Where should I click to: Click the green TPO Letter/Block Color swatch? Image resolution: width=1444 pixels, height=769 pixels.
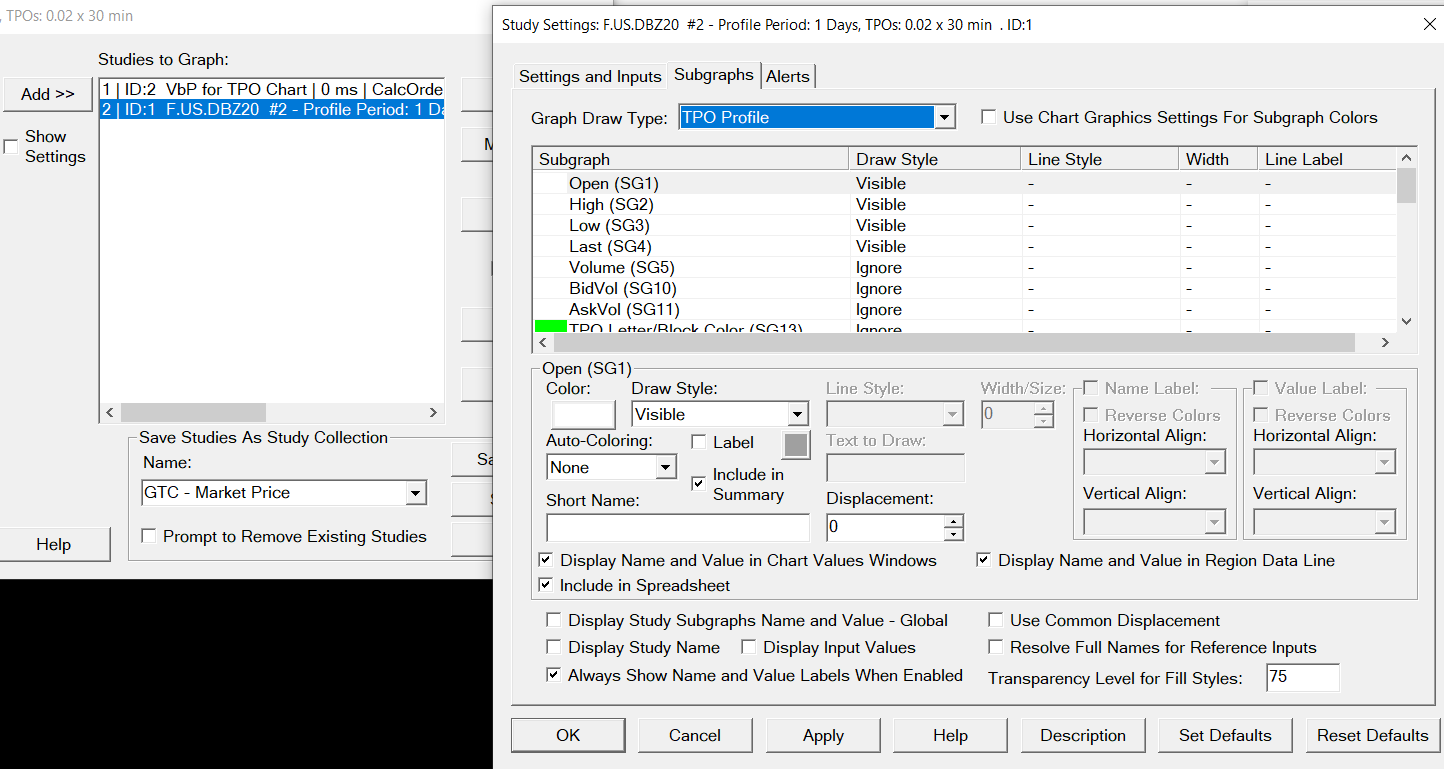point(550,326)
